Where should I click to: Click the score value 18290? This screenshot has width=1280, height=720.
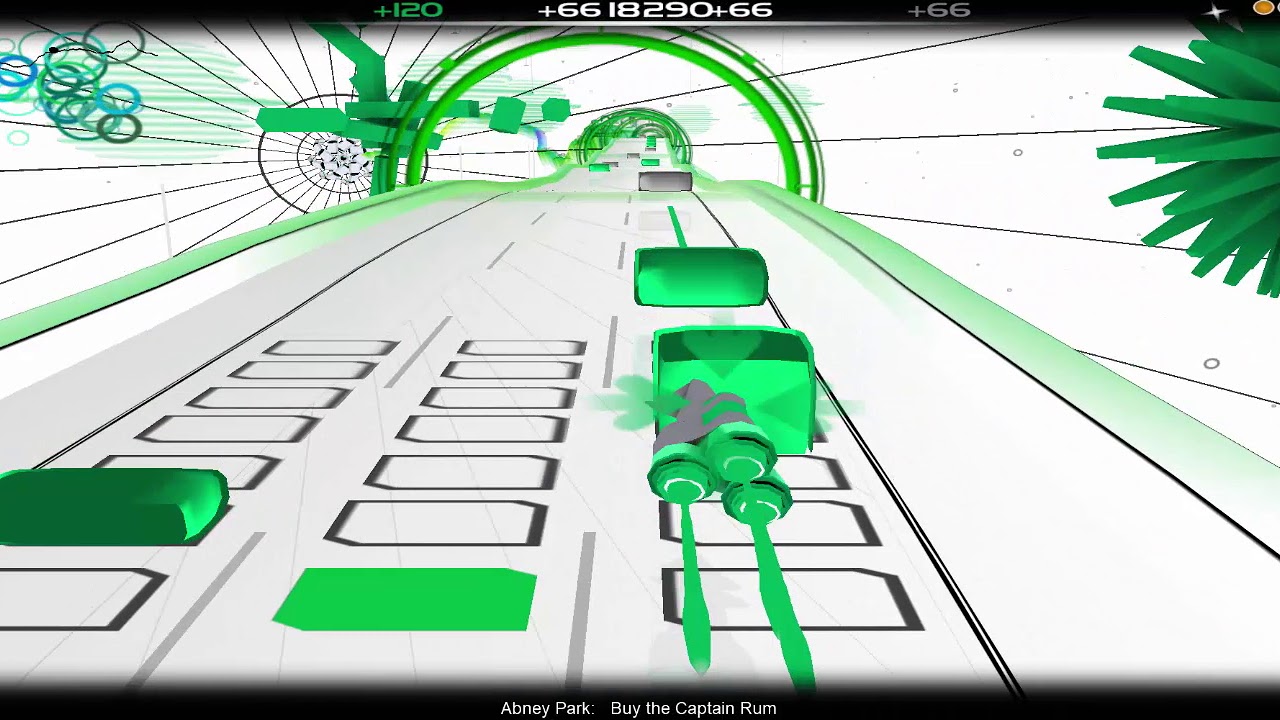[660, 10]
